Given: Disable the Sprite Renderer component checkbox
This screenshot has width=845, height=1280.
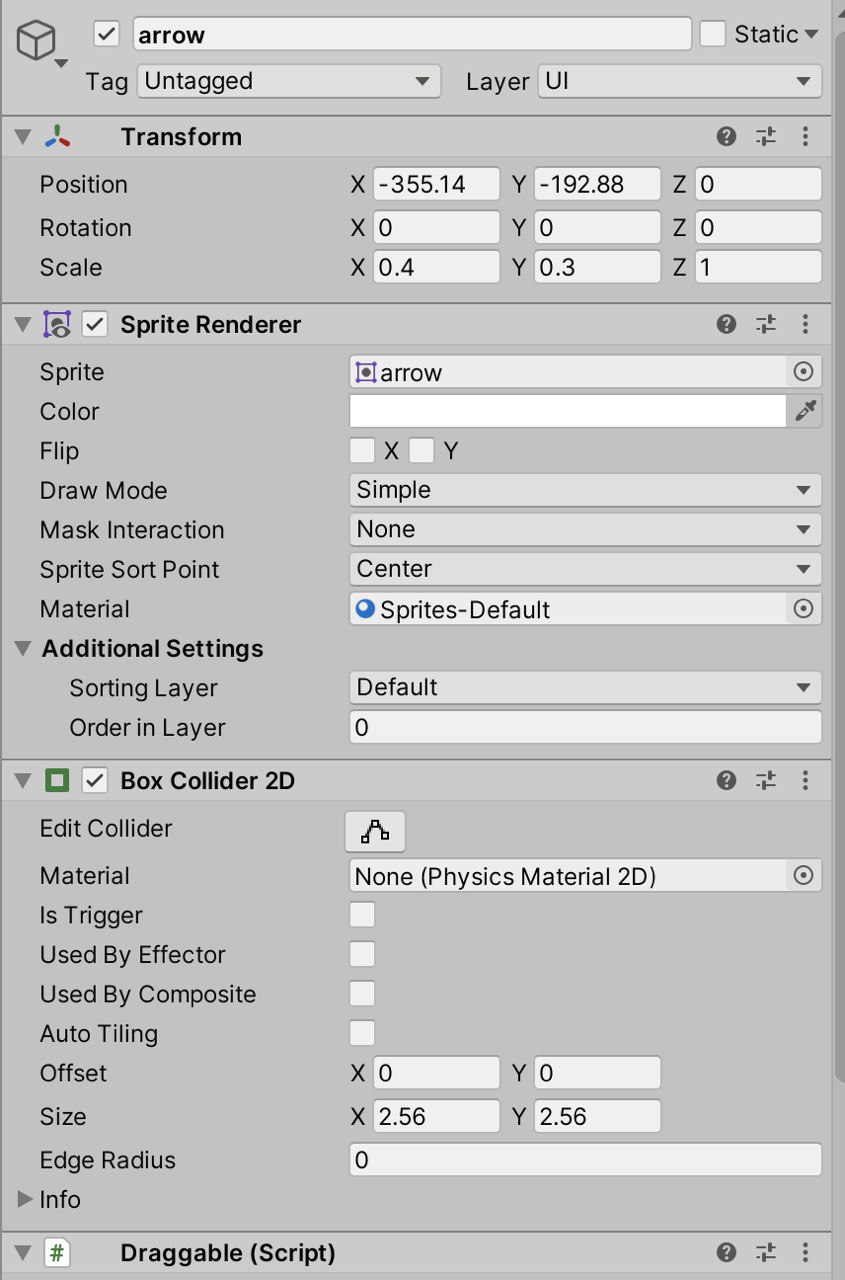Looking at the screenshot, I should tap(95, 324).
